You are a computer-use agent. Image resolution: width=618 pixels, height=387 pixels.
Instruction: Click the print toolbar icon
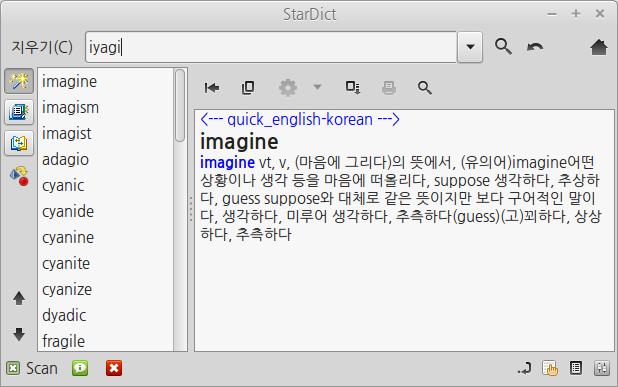coord(389,87)
